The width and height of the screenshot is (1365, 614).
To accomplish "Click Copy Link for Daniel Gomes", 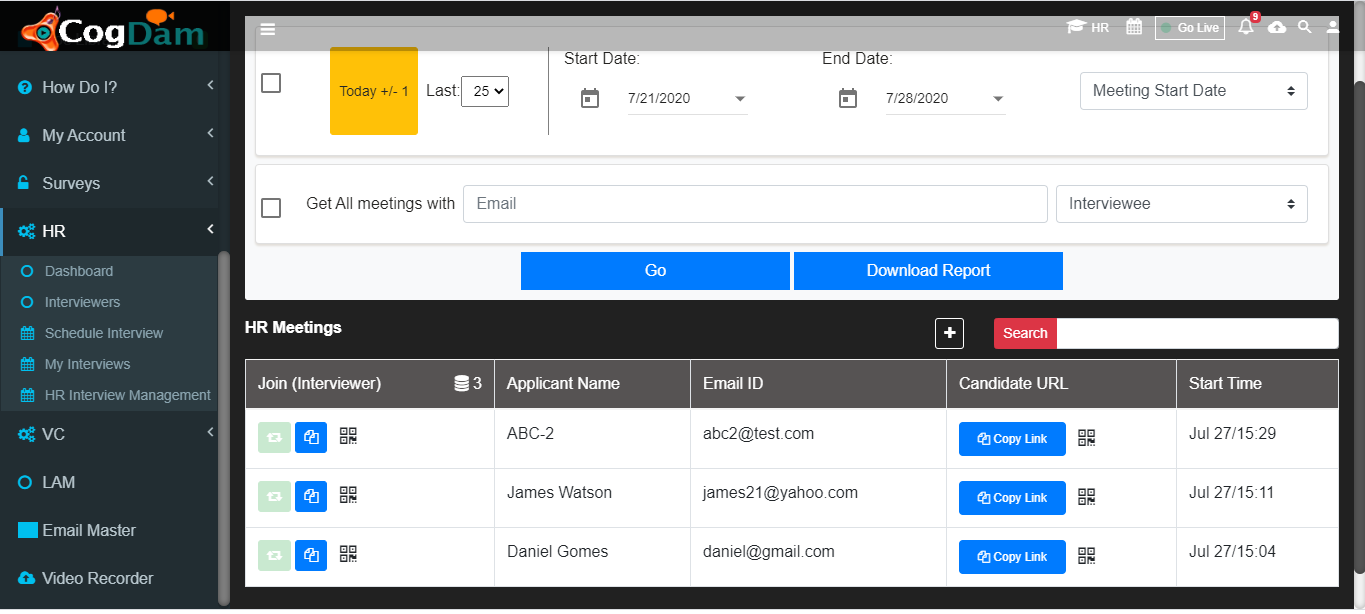I will [x=1012, y=557].
